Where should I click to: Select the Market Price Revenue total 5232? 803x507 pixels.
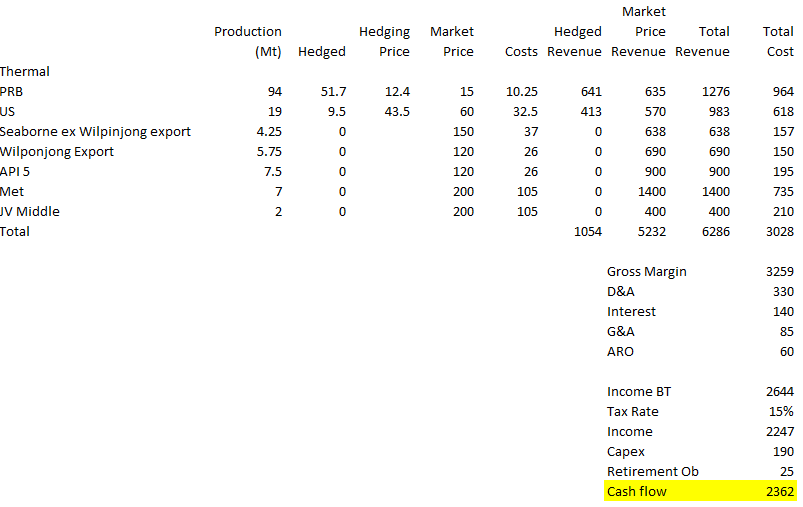point(650,231)
